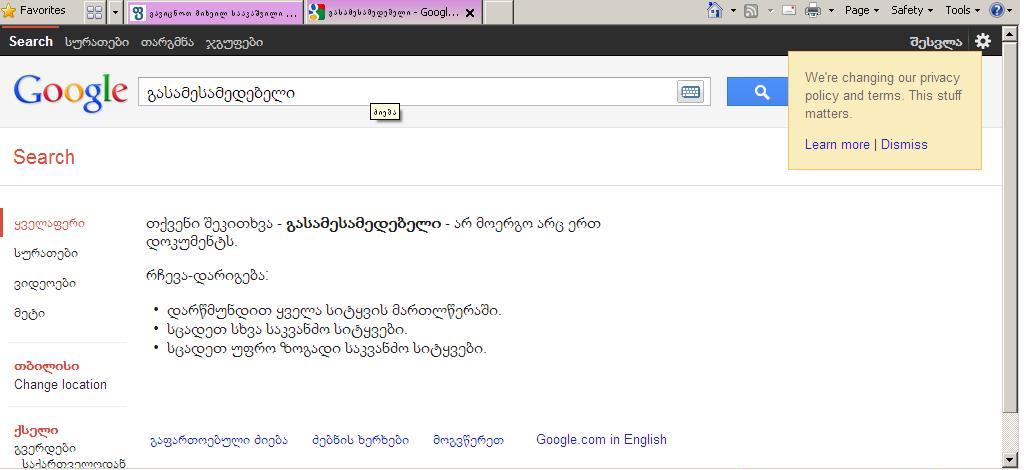The width and height of the screenshot is (1024, 470).
Task: Select სურათები in the left sidebar
Action: click(46, 253)
